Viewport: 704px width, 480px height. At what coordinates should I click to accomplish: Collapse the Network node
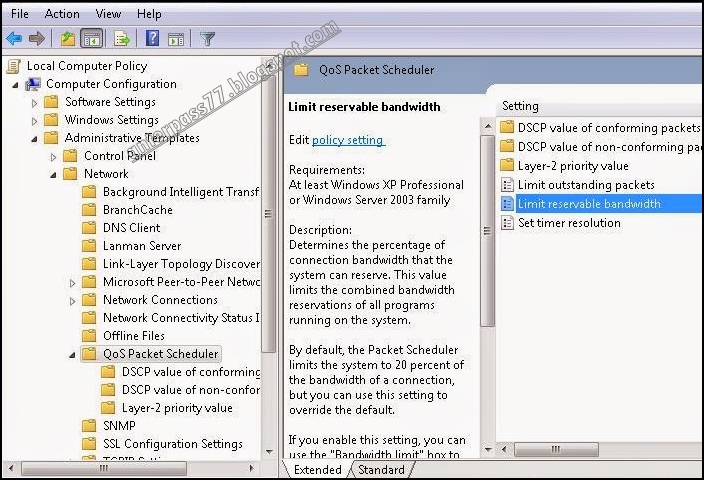pyautogui.click(x=53, y=175)
